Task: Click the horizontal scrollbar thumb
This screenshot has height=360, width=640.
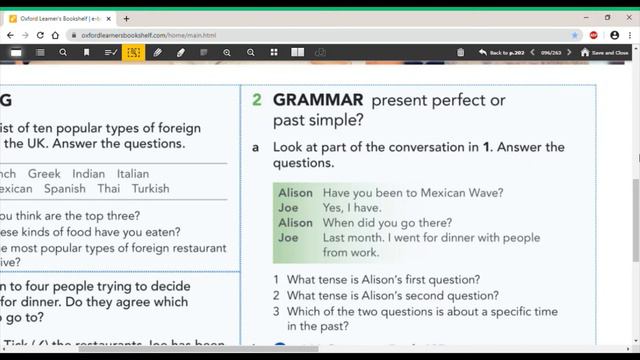Action: [198, 349]
